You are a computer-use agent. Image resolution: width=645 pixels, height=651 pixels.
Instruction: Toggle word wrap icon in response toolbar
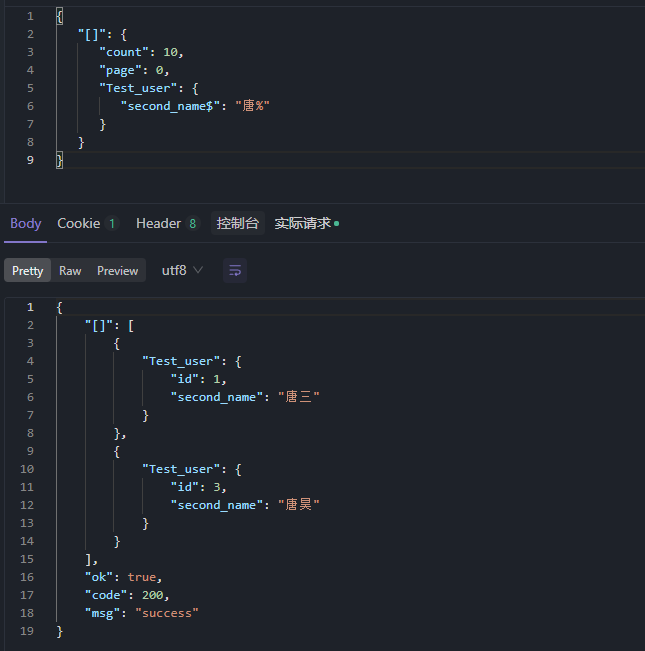tap(235, 271)
